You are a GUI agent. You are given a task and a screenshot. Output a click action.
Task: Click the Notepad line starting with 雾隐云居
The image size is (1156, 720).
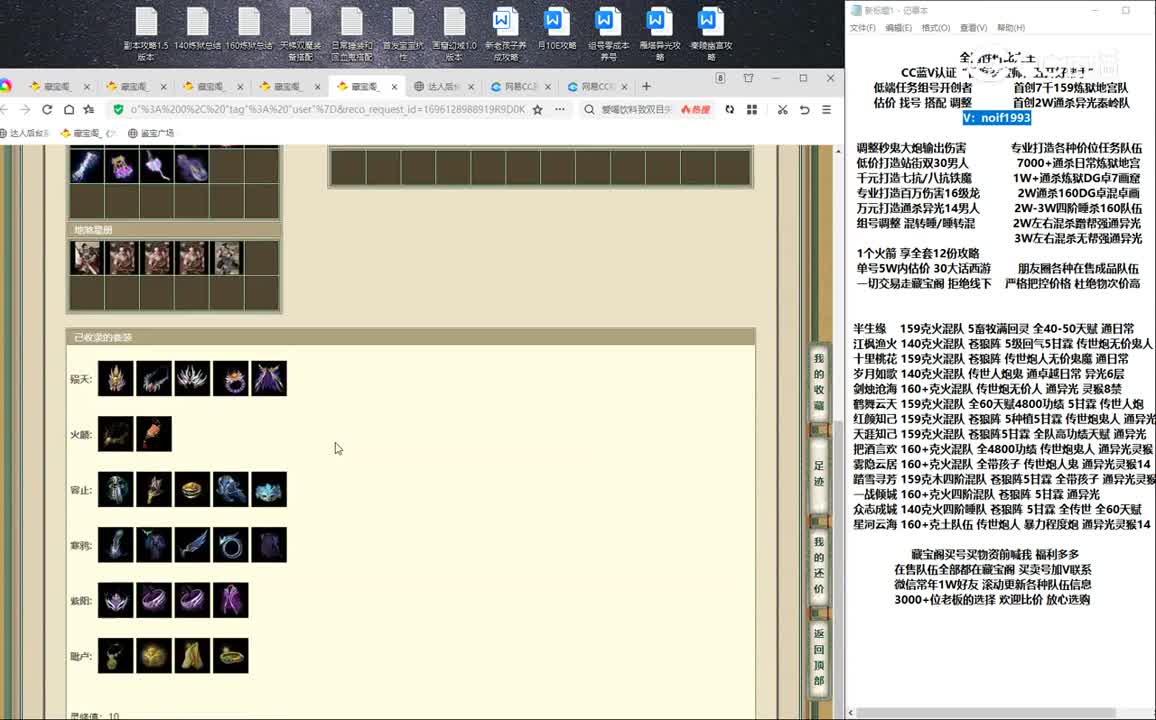(1002, 464)
